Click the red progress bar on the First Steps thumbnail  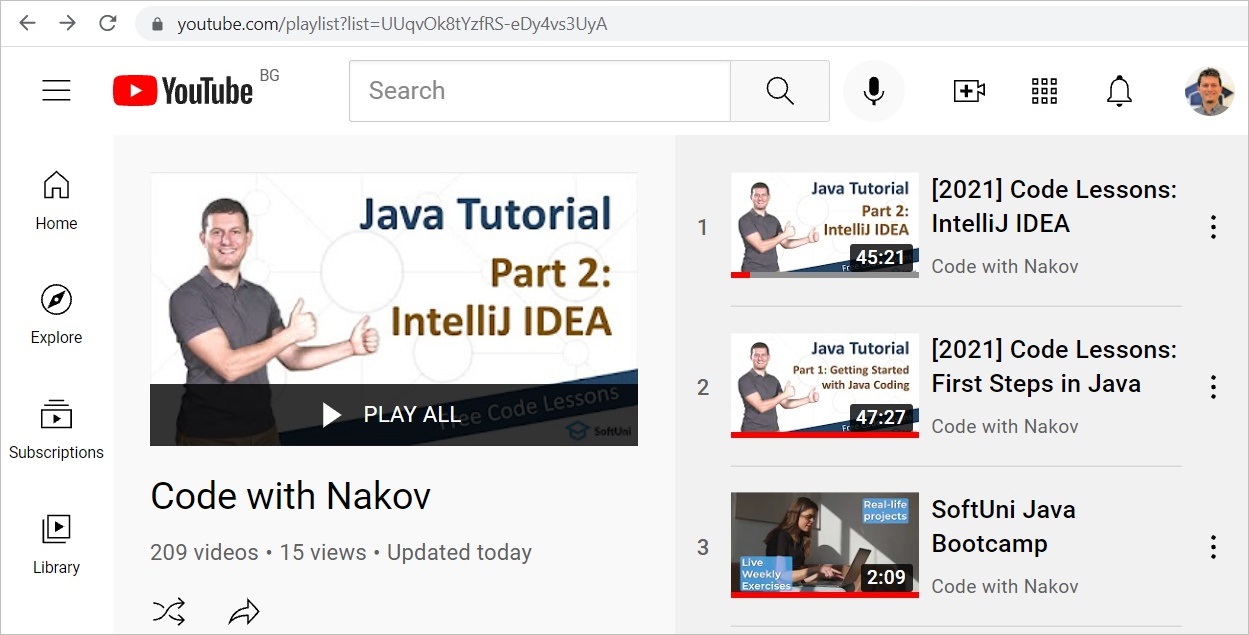(824, 434)
